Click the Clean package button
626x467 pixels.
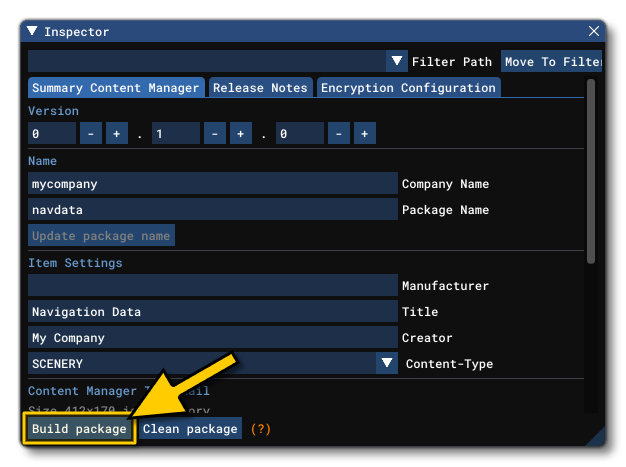point(190,429)
